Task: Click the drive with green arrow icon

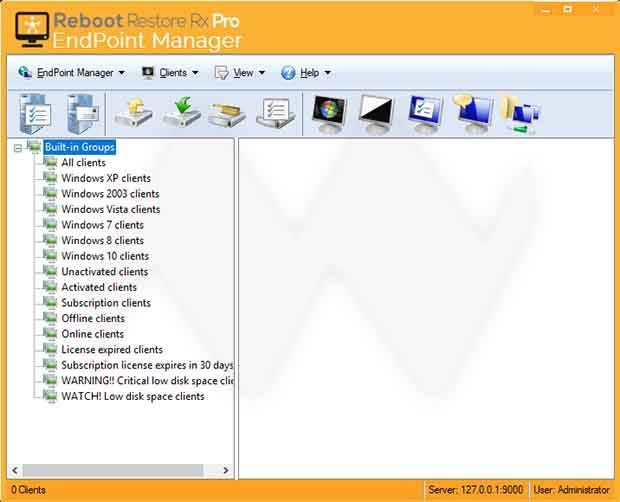Action: click(x=182, y=113)
